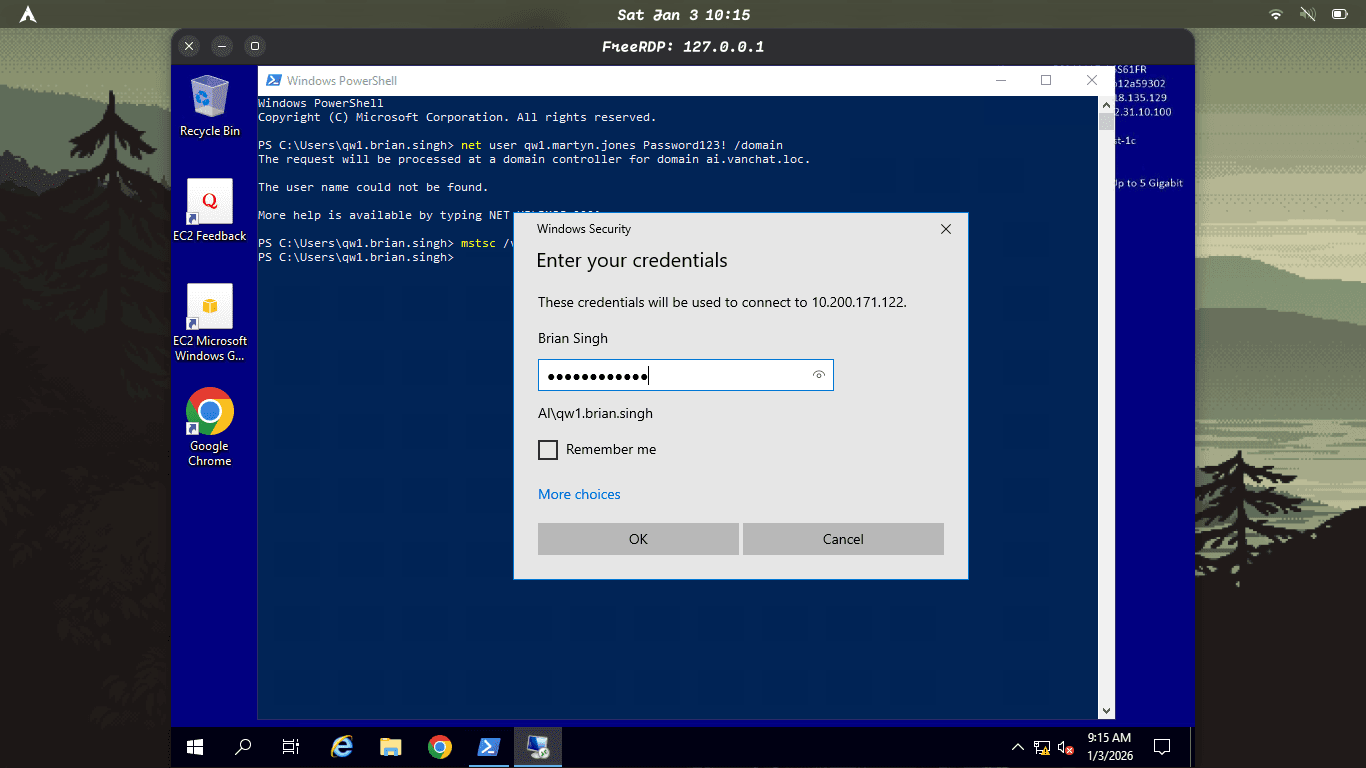Click the muted notifications icon in top bar
This screenshot has height=768, width=1366.
tap(1307, 14)
